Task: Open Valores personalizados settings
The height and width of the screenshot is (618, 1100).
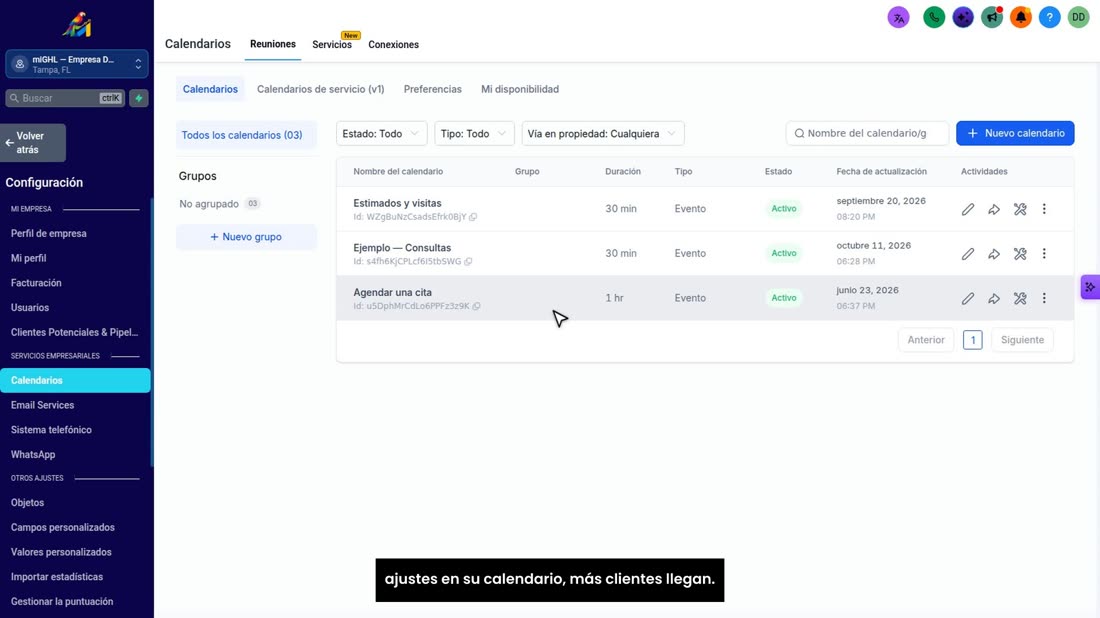Action: pyautogui.click(x=61, y=552)
